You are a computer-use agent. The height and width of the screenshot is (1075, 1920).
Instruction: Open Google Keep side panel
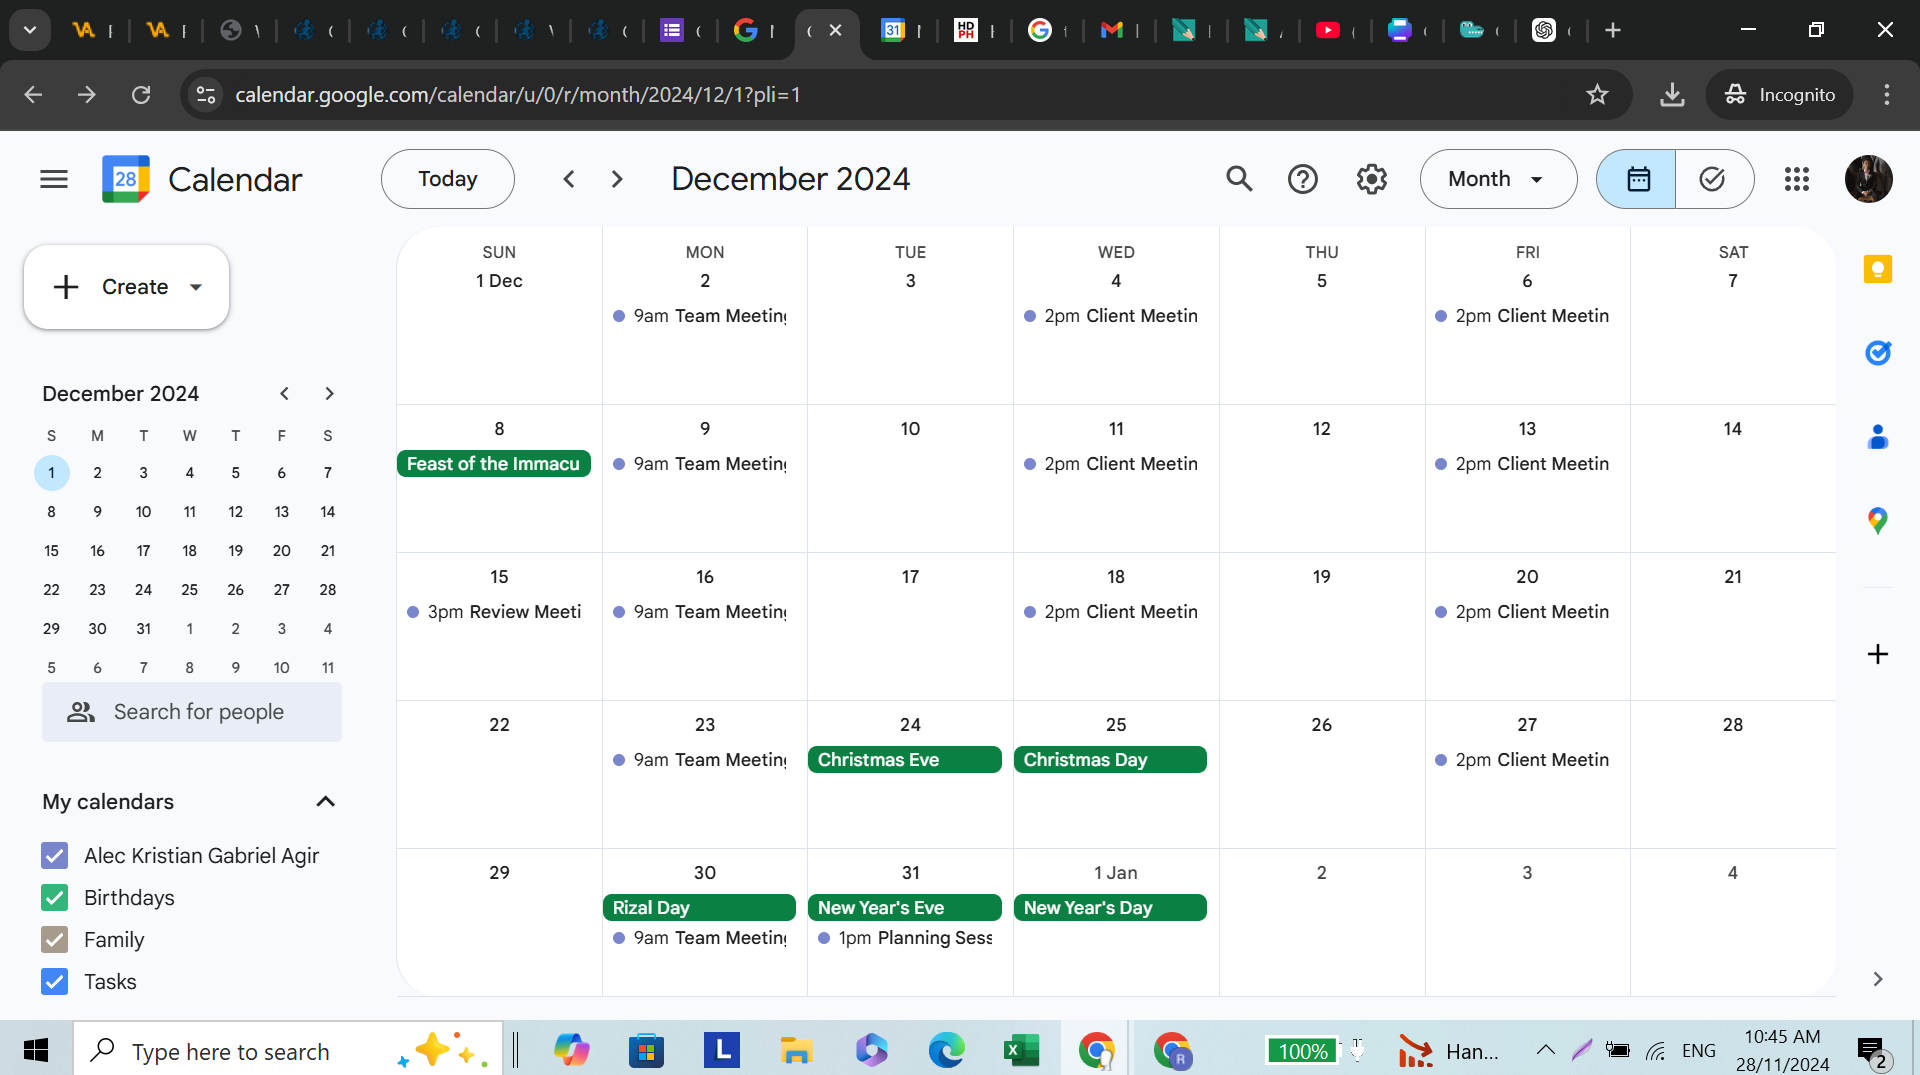(1878, 269)
